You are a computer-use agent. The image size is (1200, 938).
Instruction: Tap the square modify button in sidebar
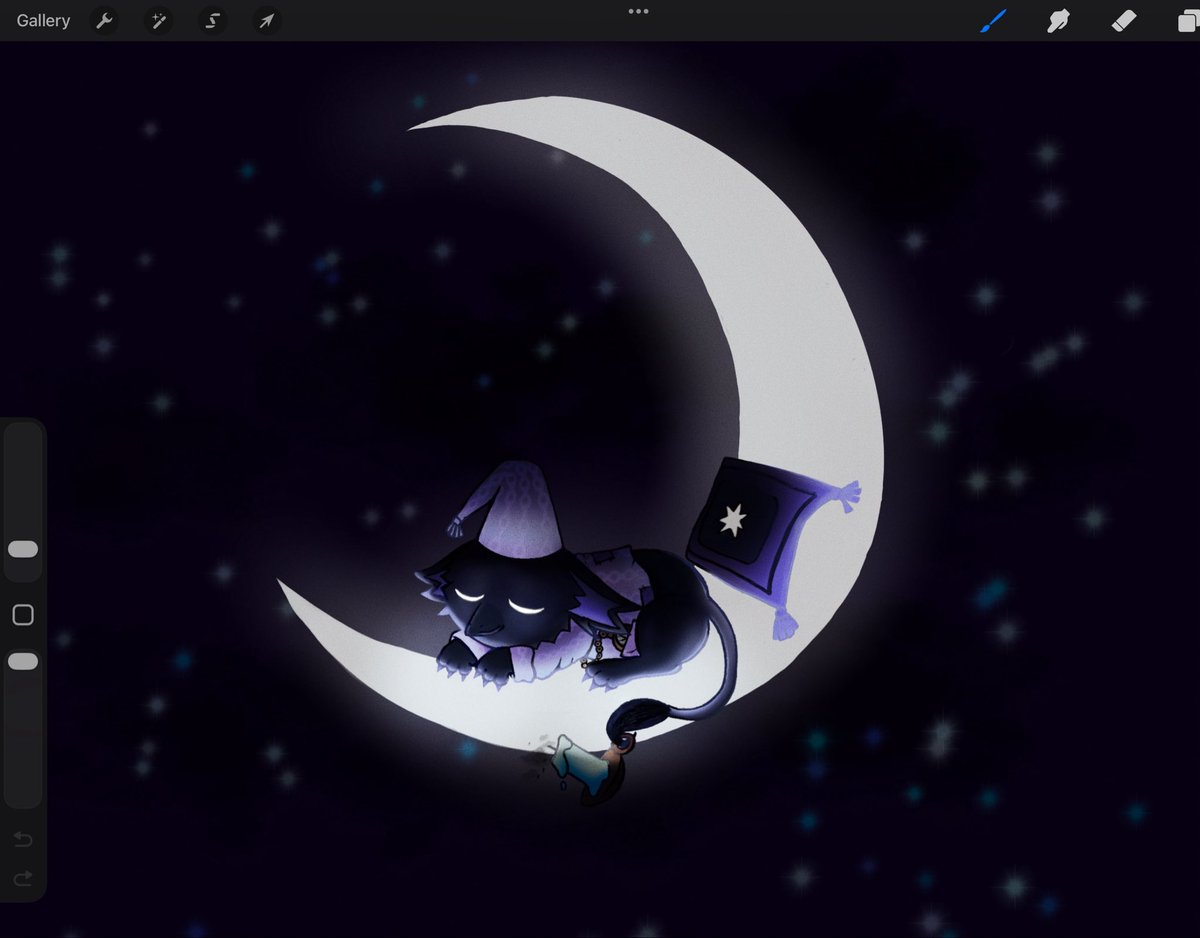pos(23,614)
